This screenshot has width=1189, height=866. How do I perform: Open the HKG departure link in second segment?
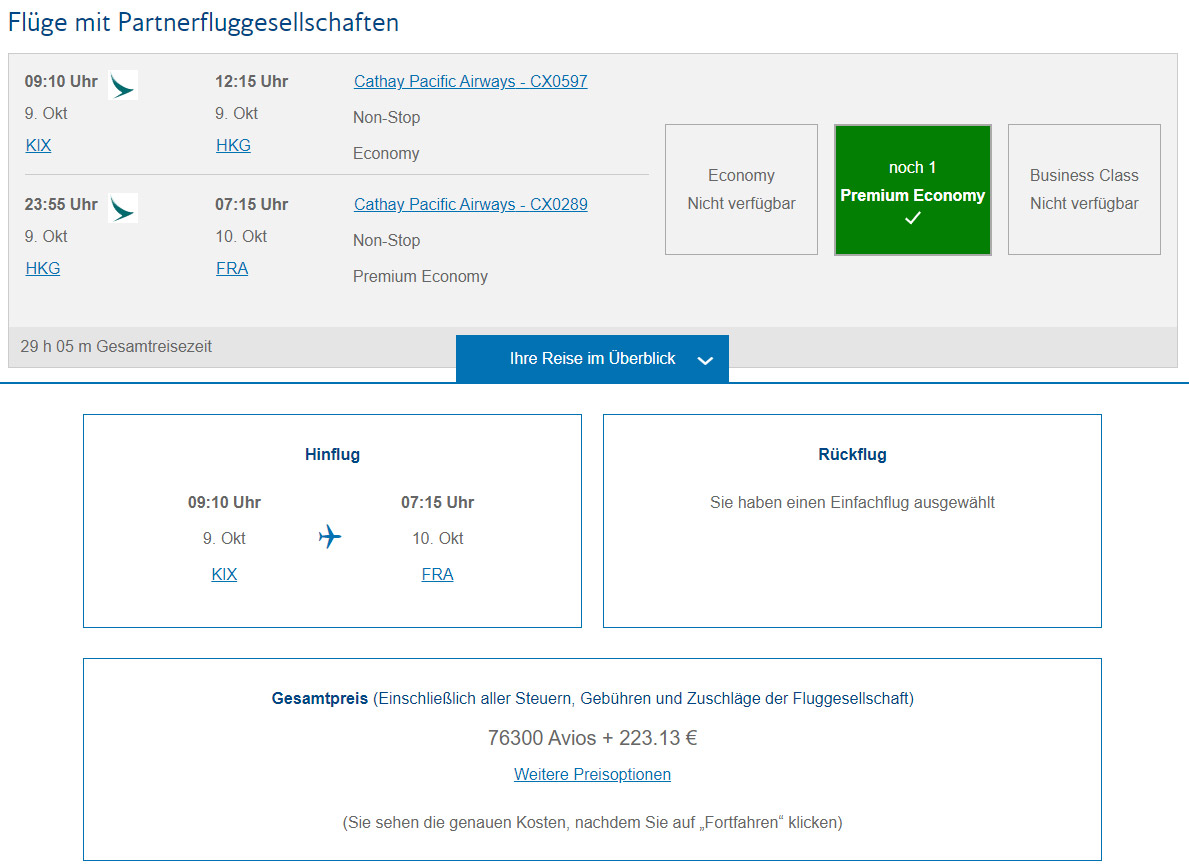[x=43, y=268]
